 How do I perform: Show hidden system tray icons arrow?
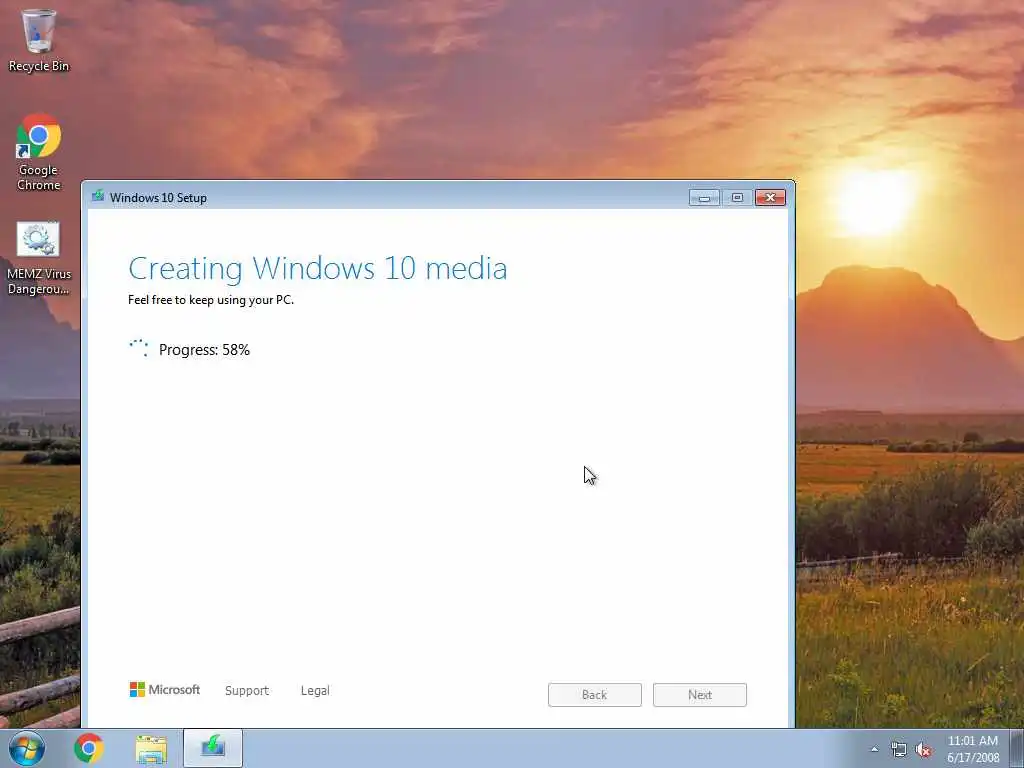tap(874, 750)
